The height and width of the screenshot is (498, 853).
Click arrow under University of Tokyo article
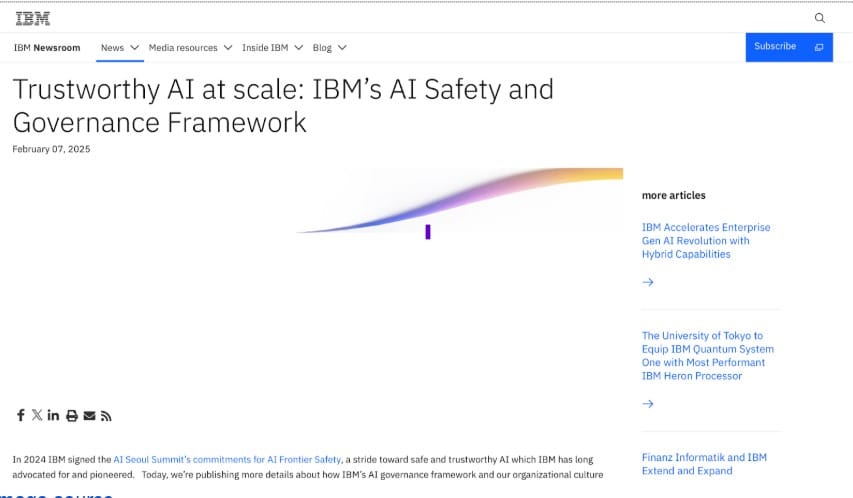tap(648, 404)
